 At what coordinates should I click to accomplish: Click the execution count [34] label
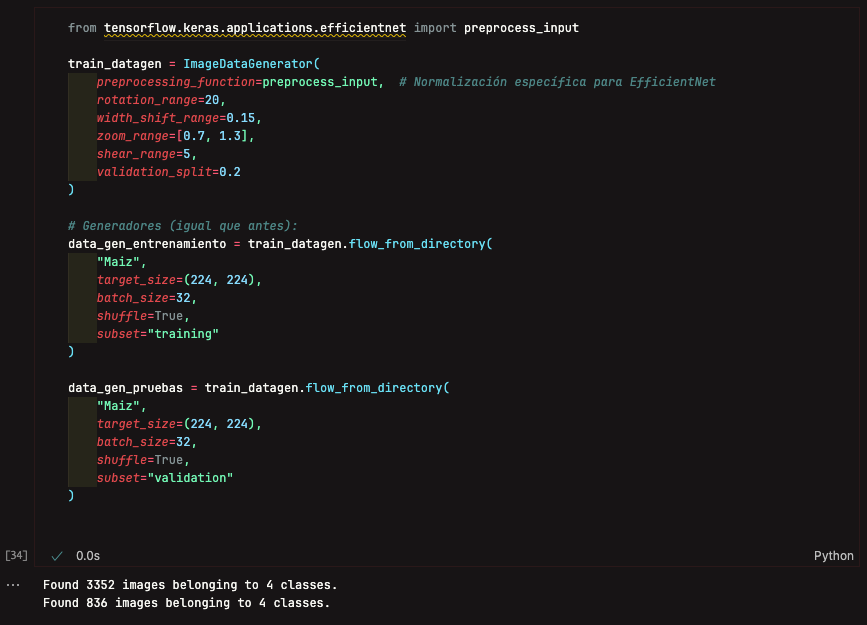(16, 555)
